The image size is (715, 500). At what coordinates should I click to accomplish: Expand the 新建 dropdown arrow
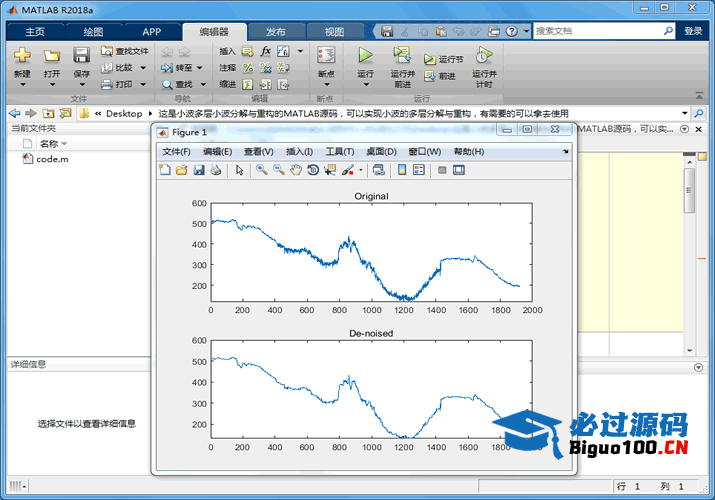pos(22,85)
